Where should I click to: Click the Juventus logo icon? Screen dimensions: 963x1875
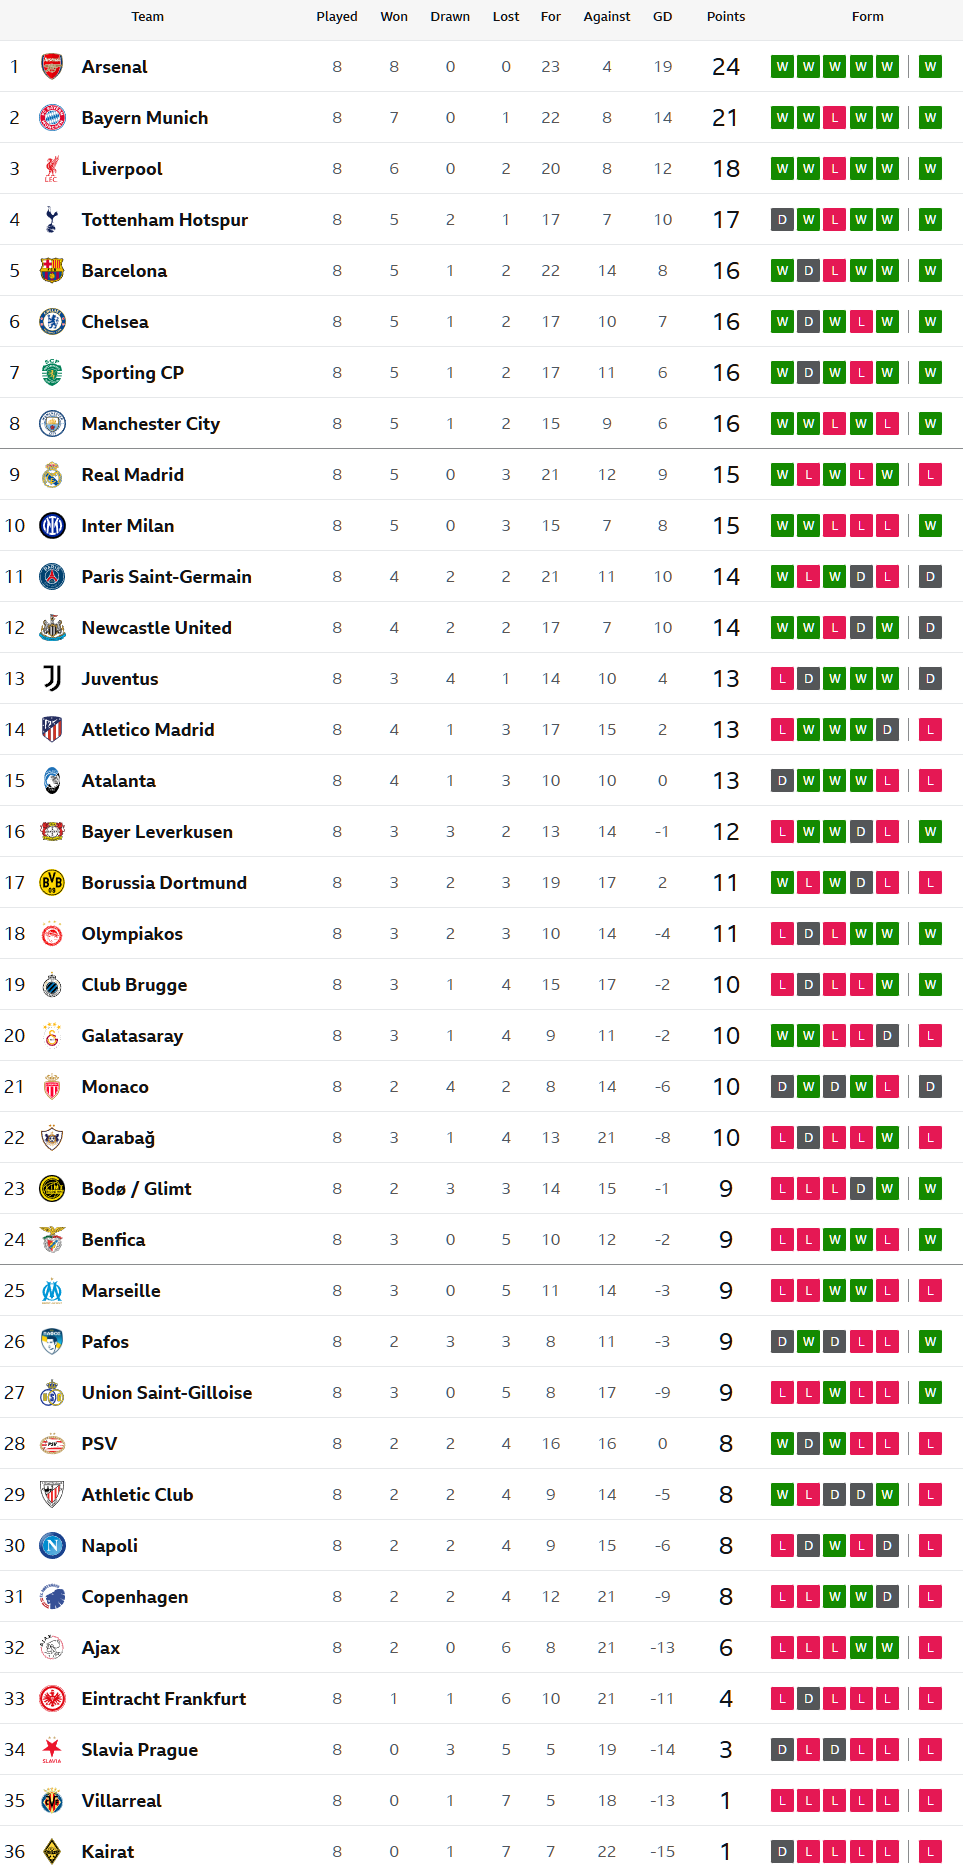pyautogui.click(x=52, y=679)
